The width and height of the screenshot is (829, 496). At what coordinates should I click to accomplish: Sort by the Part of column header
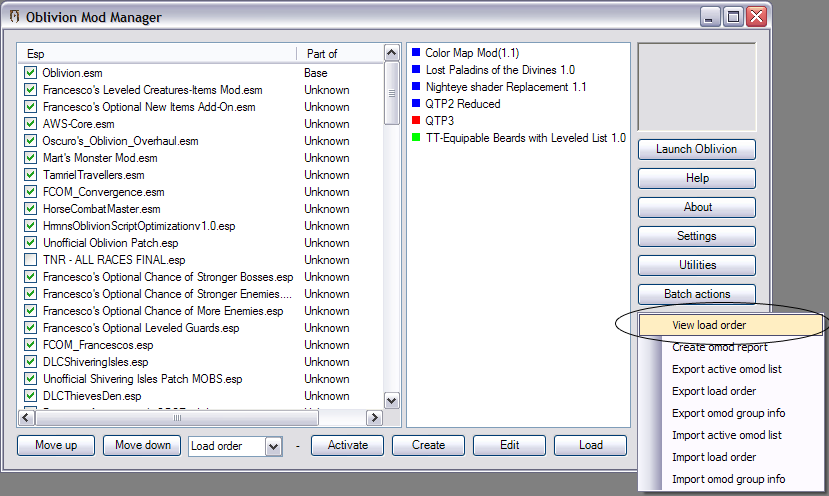click(x=340, y=53)
